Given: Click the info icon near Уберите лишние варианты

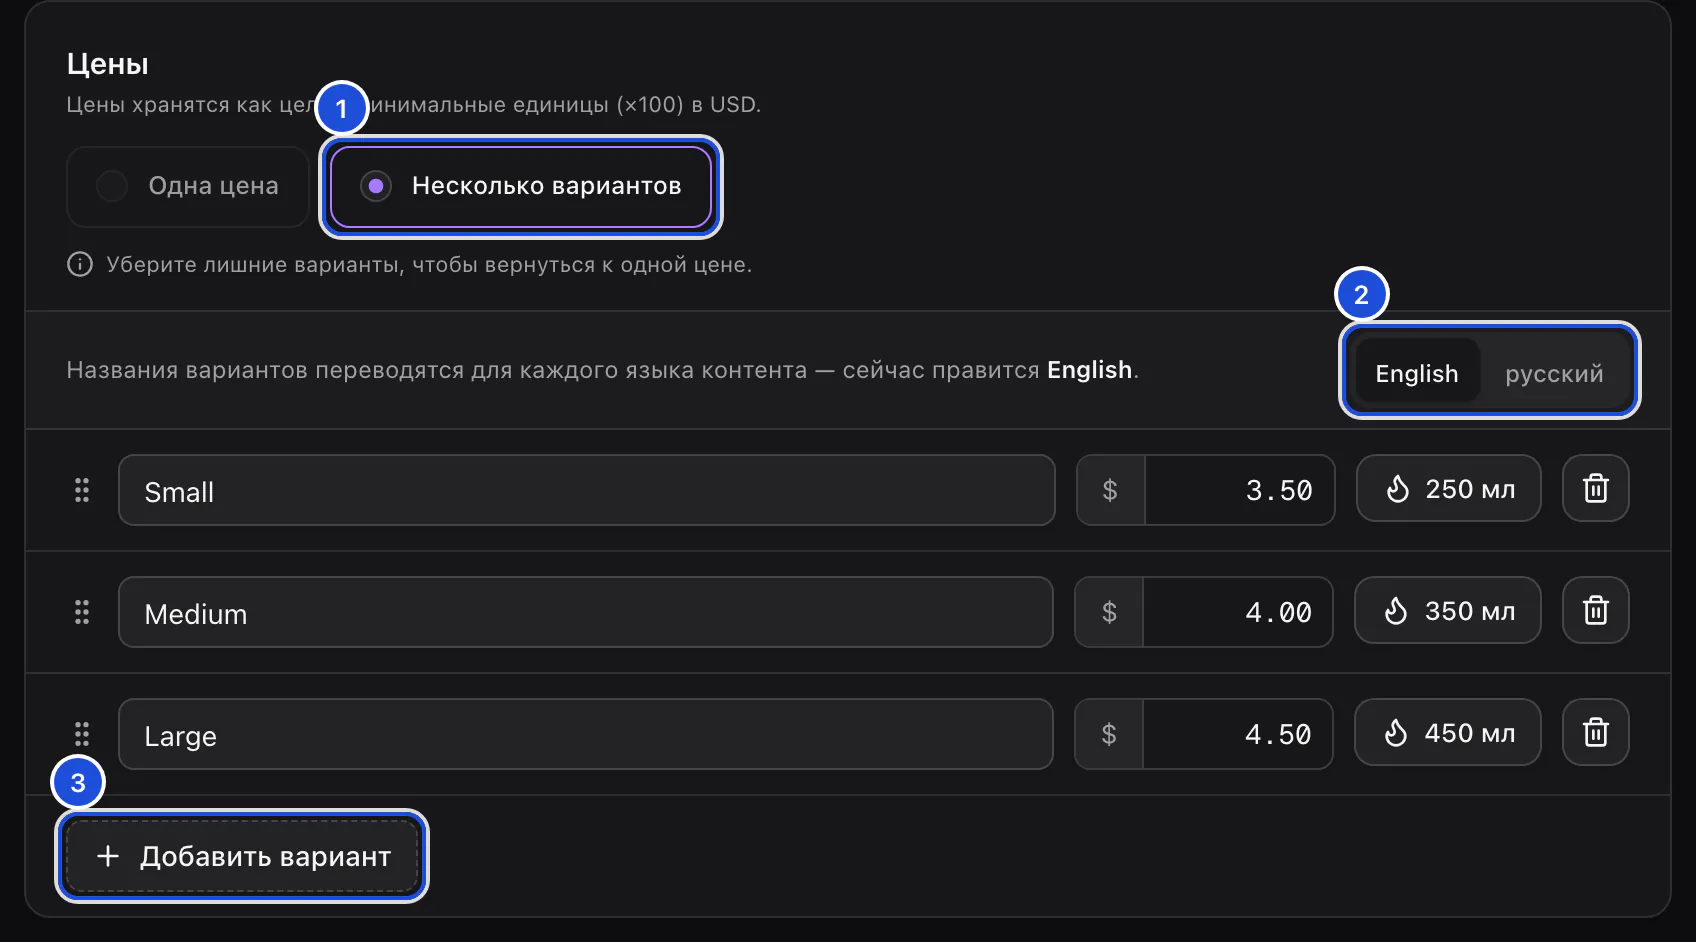Looking at the screenshot, I should 80,264.
